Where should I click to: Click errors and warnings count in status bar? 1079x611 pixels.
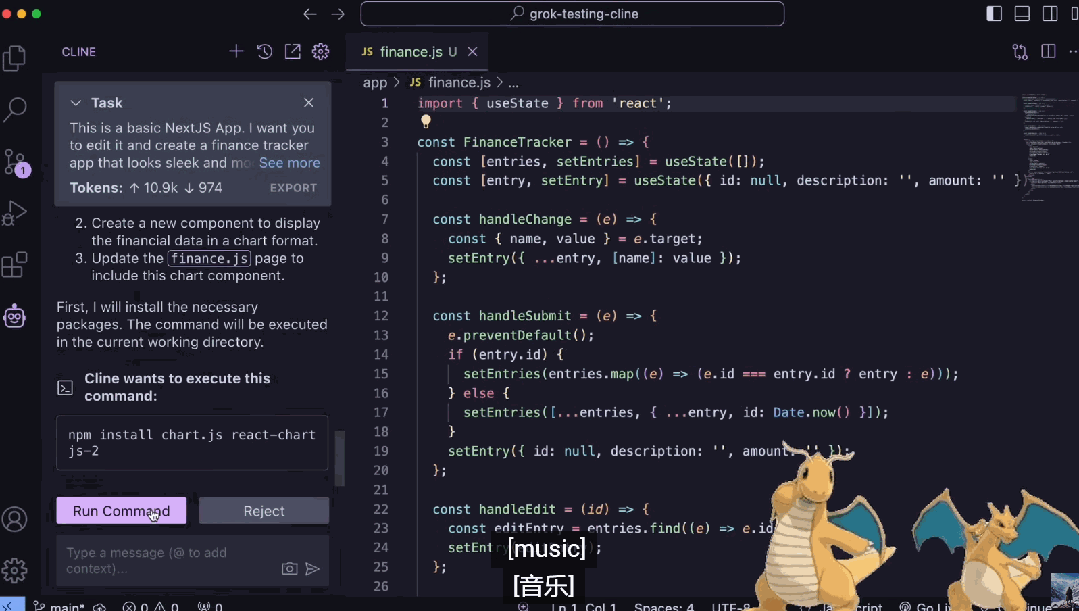pos(151,606)
